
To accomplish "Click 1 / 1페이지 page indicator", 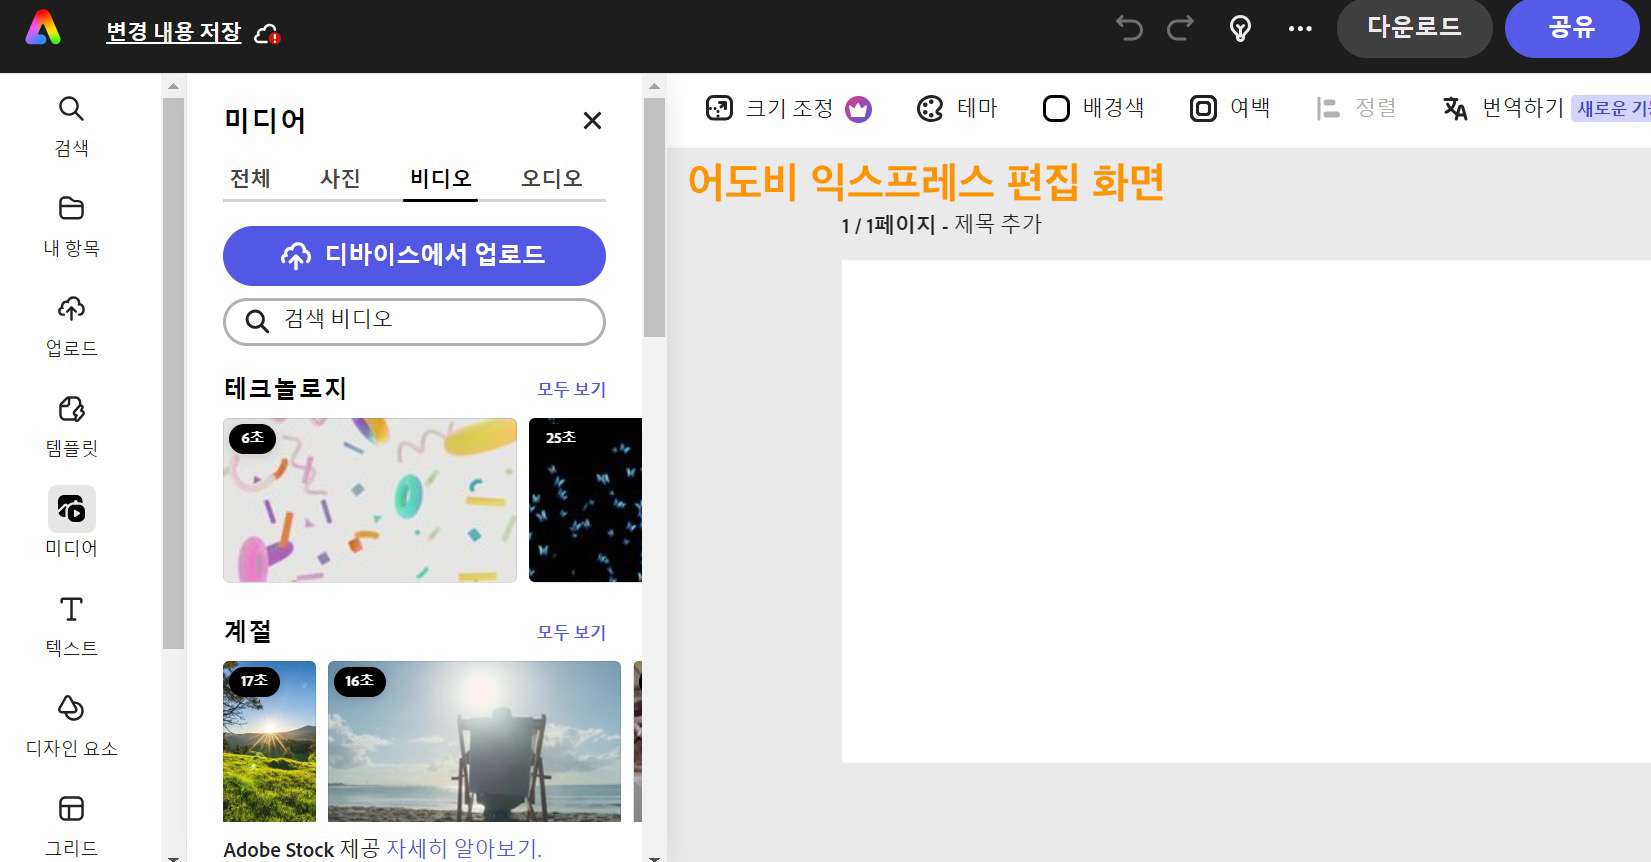I will pos(888,224).
